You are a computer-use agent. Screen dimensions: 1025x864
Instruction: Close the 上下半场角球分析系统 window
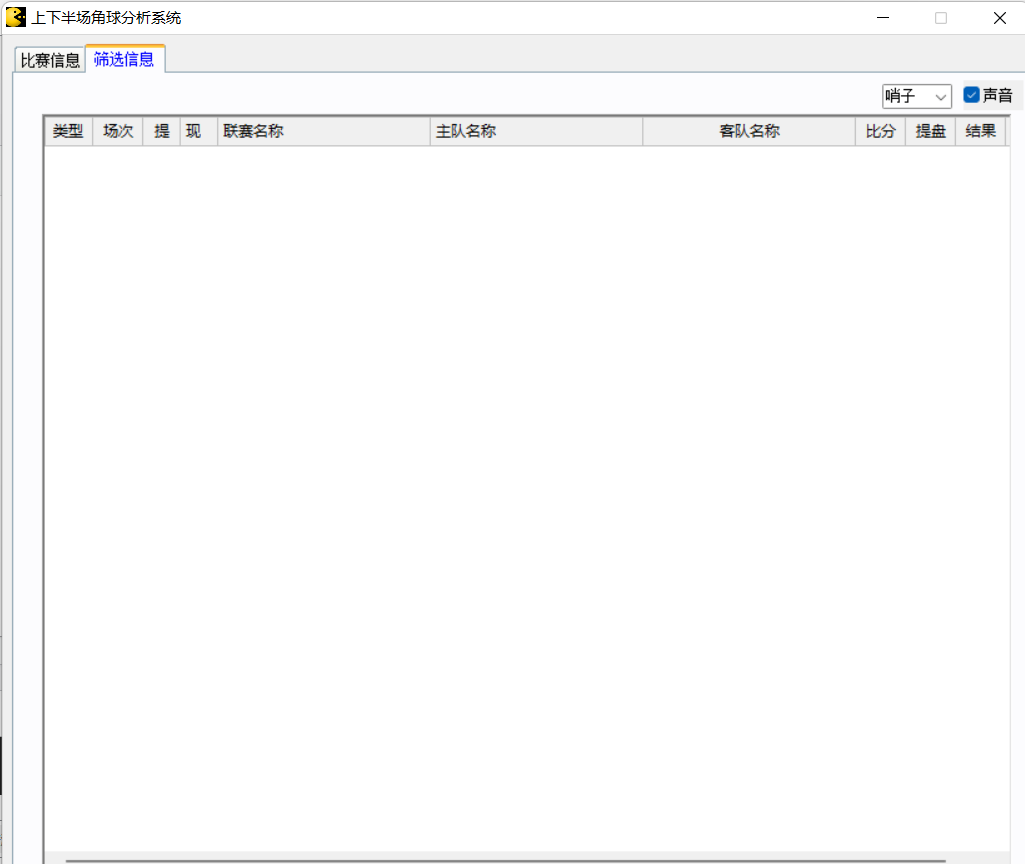point(999,17)
